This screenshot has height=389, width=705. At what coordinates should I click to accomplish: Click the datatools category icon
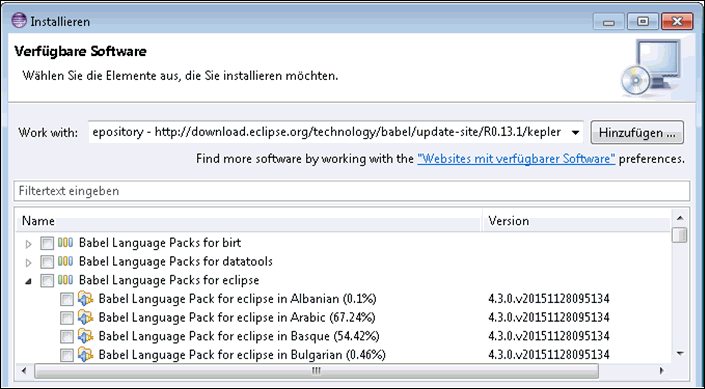coord(65,261)
